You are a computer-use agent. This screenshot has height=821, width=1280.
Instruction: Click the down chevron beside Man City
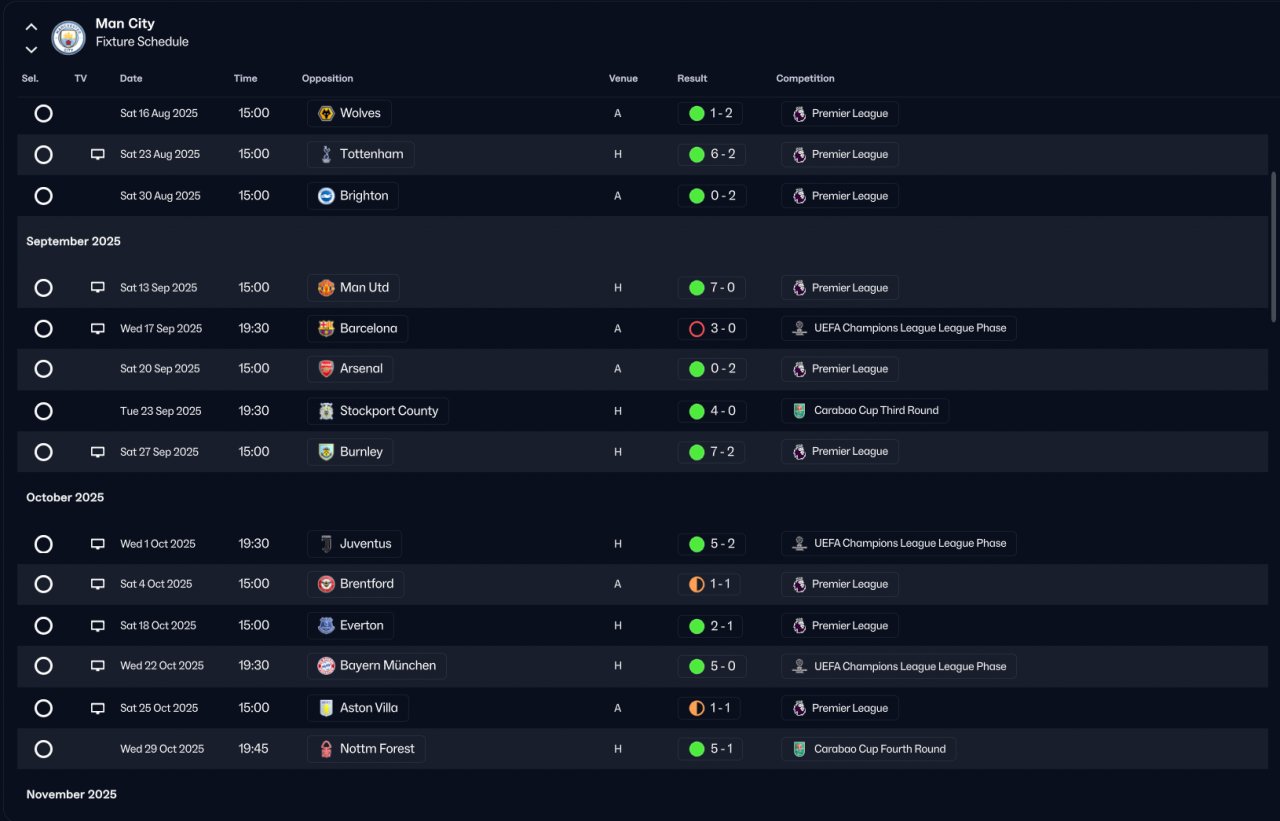pos(31,49)
